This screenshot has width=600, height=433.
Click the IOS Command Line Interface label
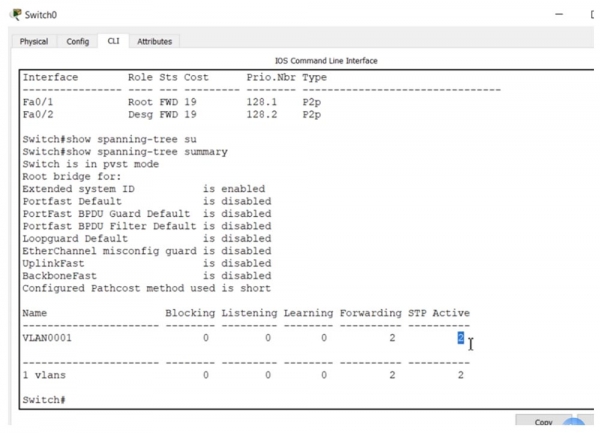pyautogui.click(x=325, y=61)
